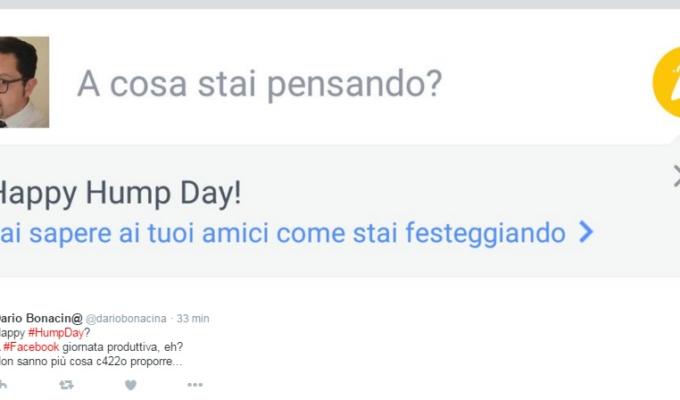Retweet Dario Bonacin@'s tweet
680x400 pixels.
[x=66, y=385]
